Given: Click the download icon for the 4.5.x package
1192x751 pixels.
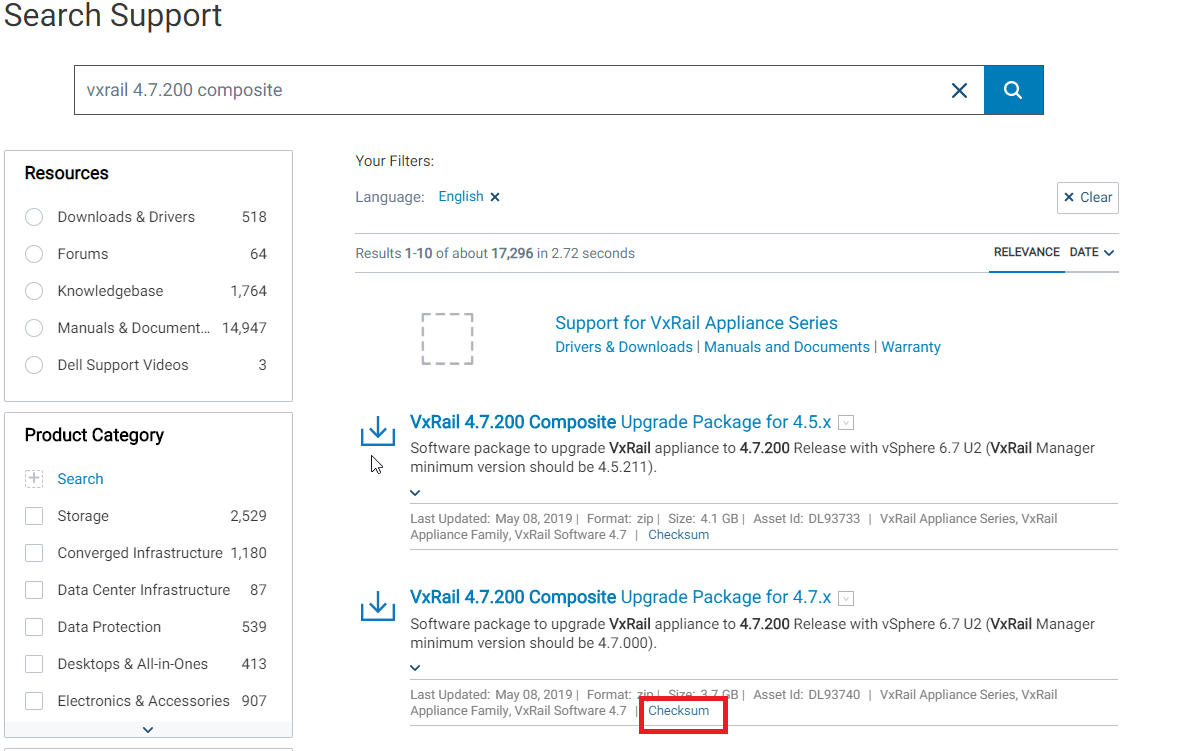Looking at the screenshot, I should pos(377,429).
